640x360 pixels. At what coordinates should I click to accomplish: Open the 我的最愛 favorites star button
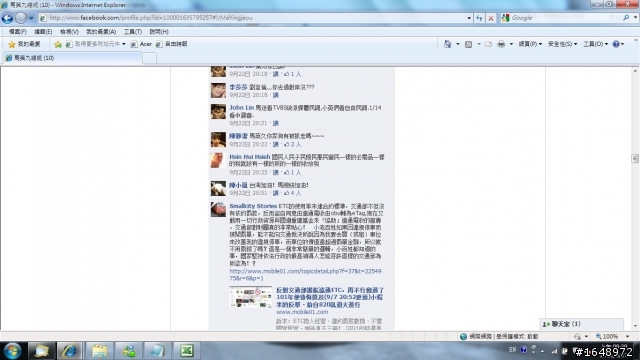[24, 44]
